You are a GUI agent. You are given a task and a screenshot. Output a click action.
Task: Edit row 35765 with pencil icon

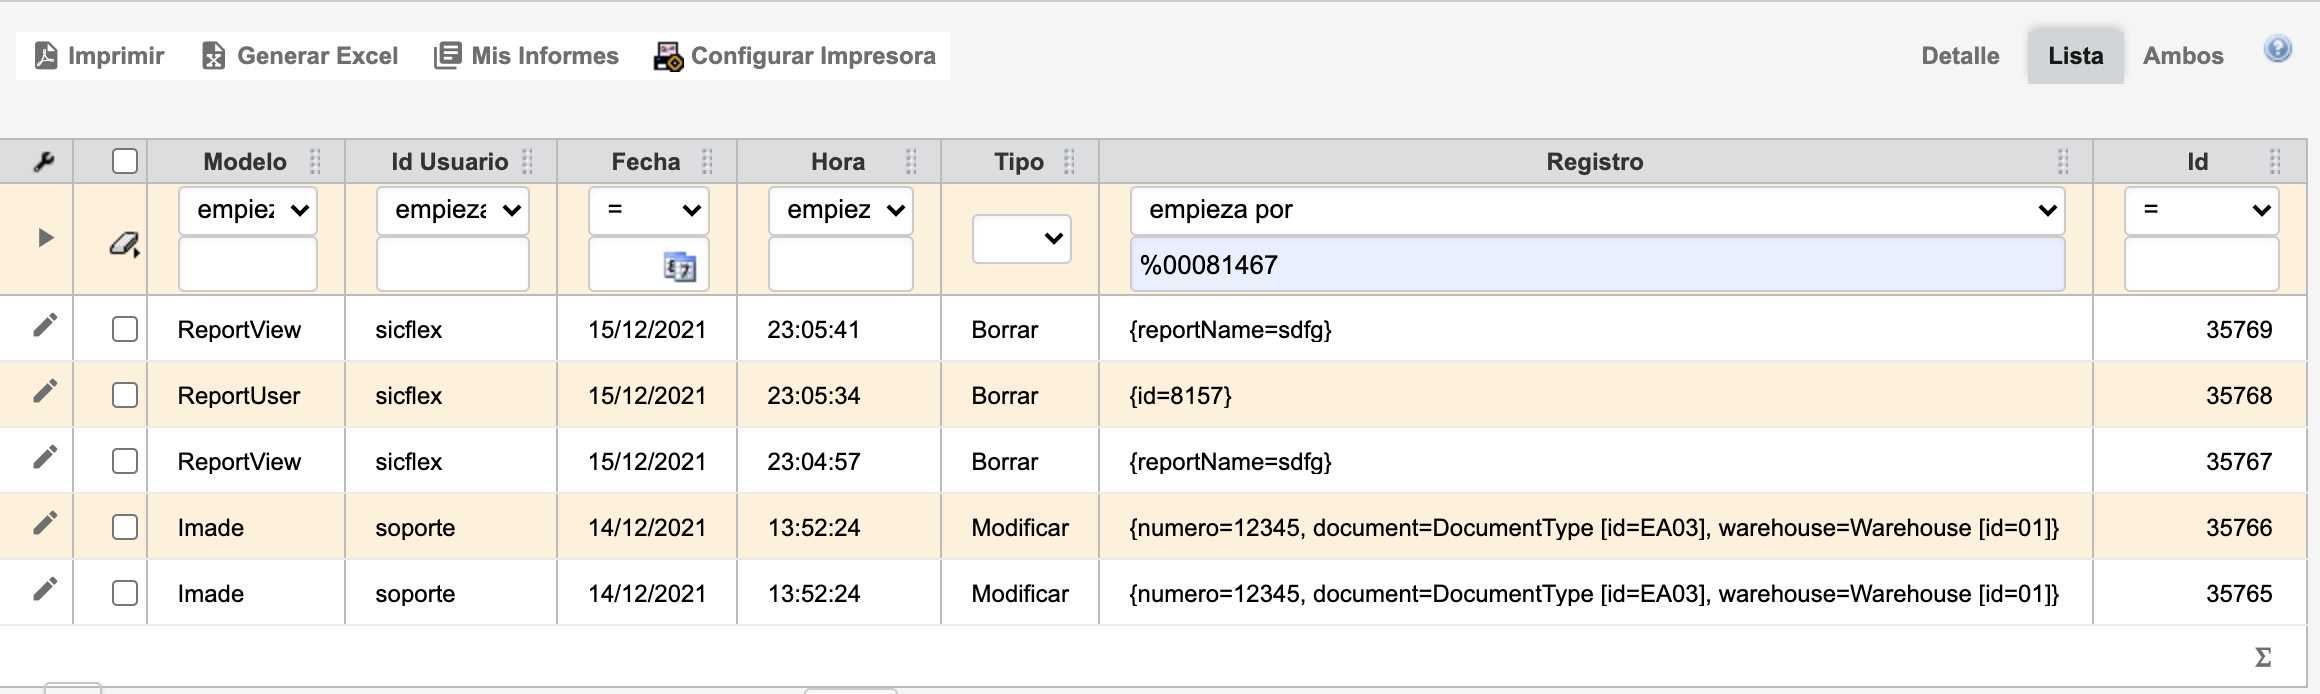coord(44,590)
